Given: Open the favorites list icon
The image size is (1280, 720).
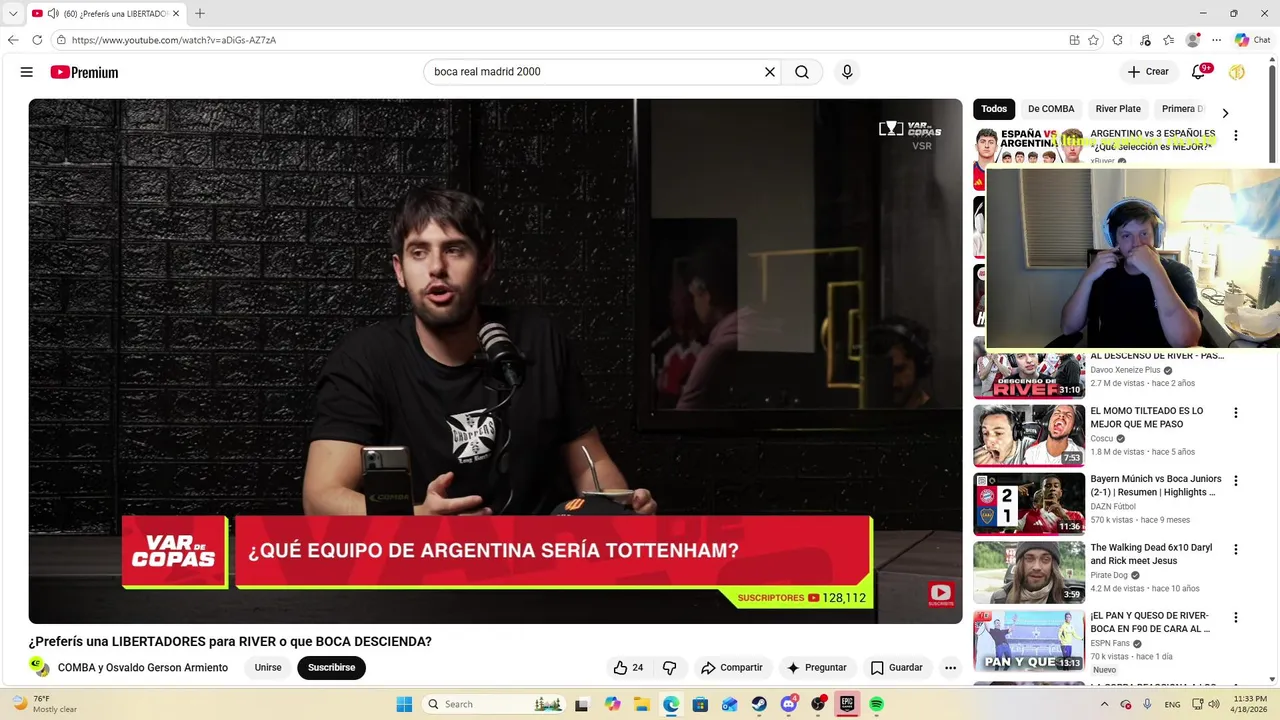Looking at the screenshot, I should [x=1168, y=40].
